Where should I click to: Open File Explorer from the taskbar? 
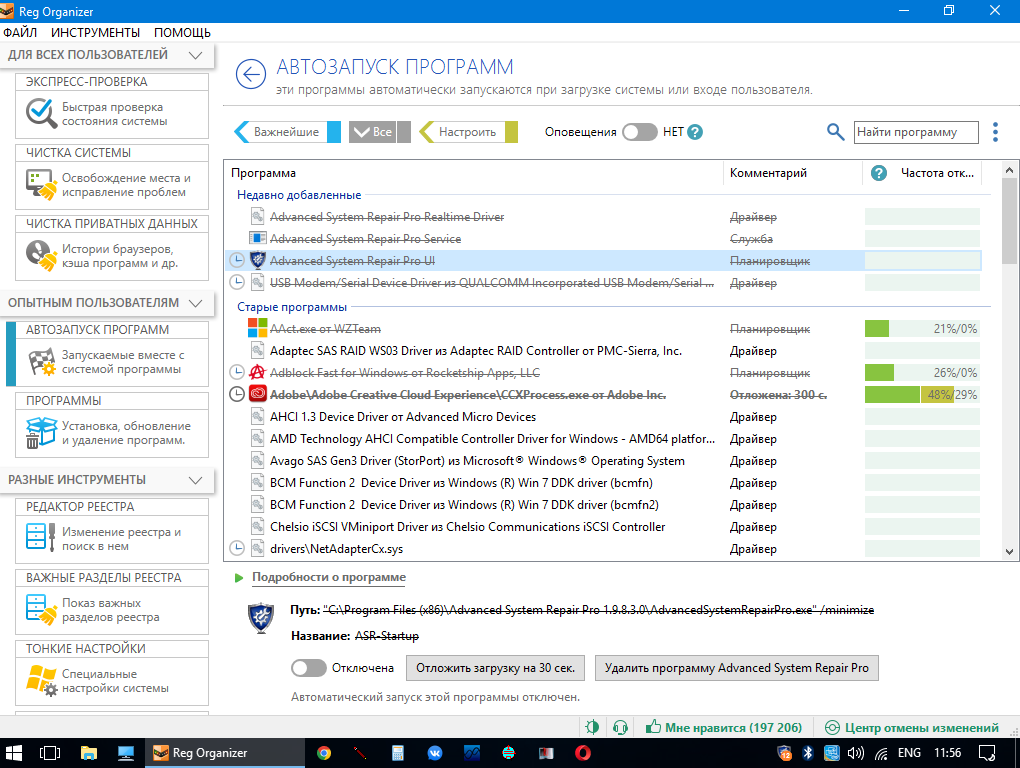(88, 753)
